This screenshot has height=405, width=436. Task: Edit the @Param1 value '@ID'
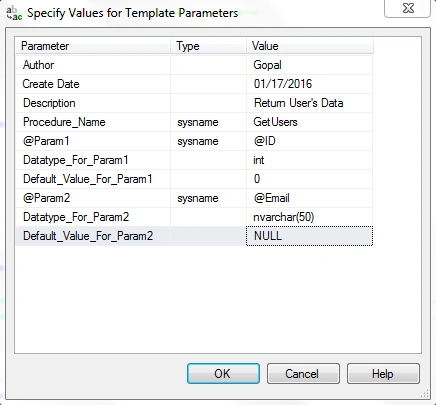click(x=309, y=141)
